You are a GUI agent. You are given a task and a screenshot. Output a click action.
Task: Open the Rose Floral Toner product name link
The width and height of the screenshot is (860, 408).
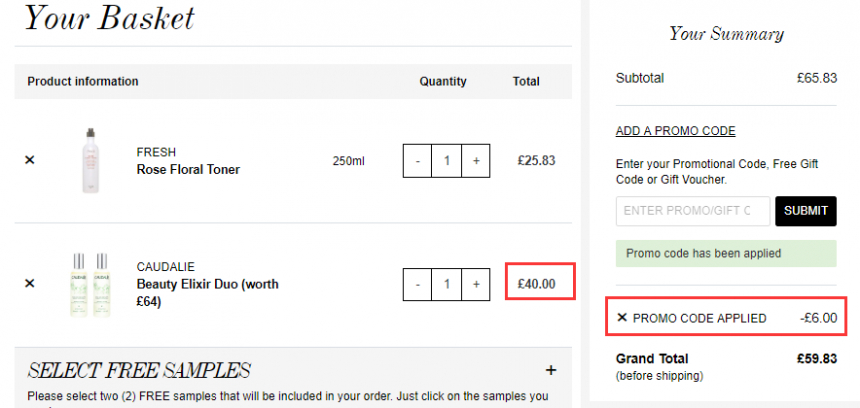188,169
